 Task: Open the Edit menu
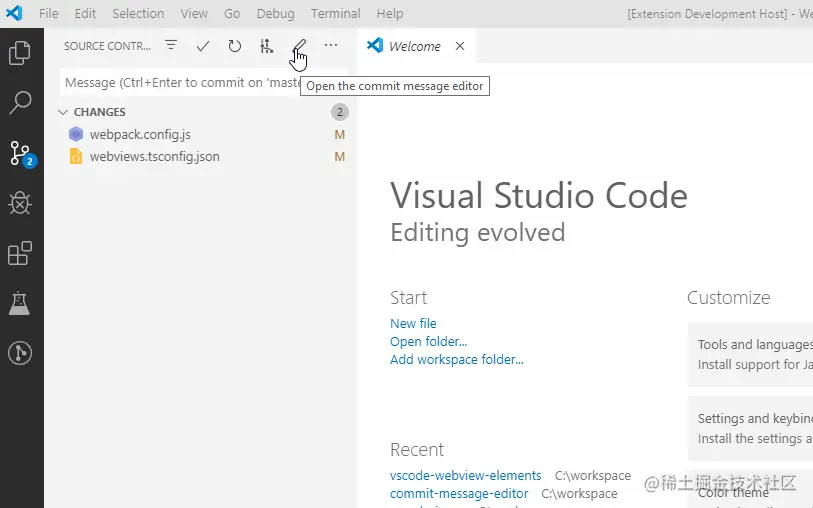point(85,13)
